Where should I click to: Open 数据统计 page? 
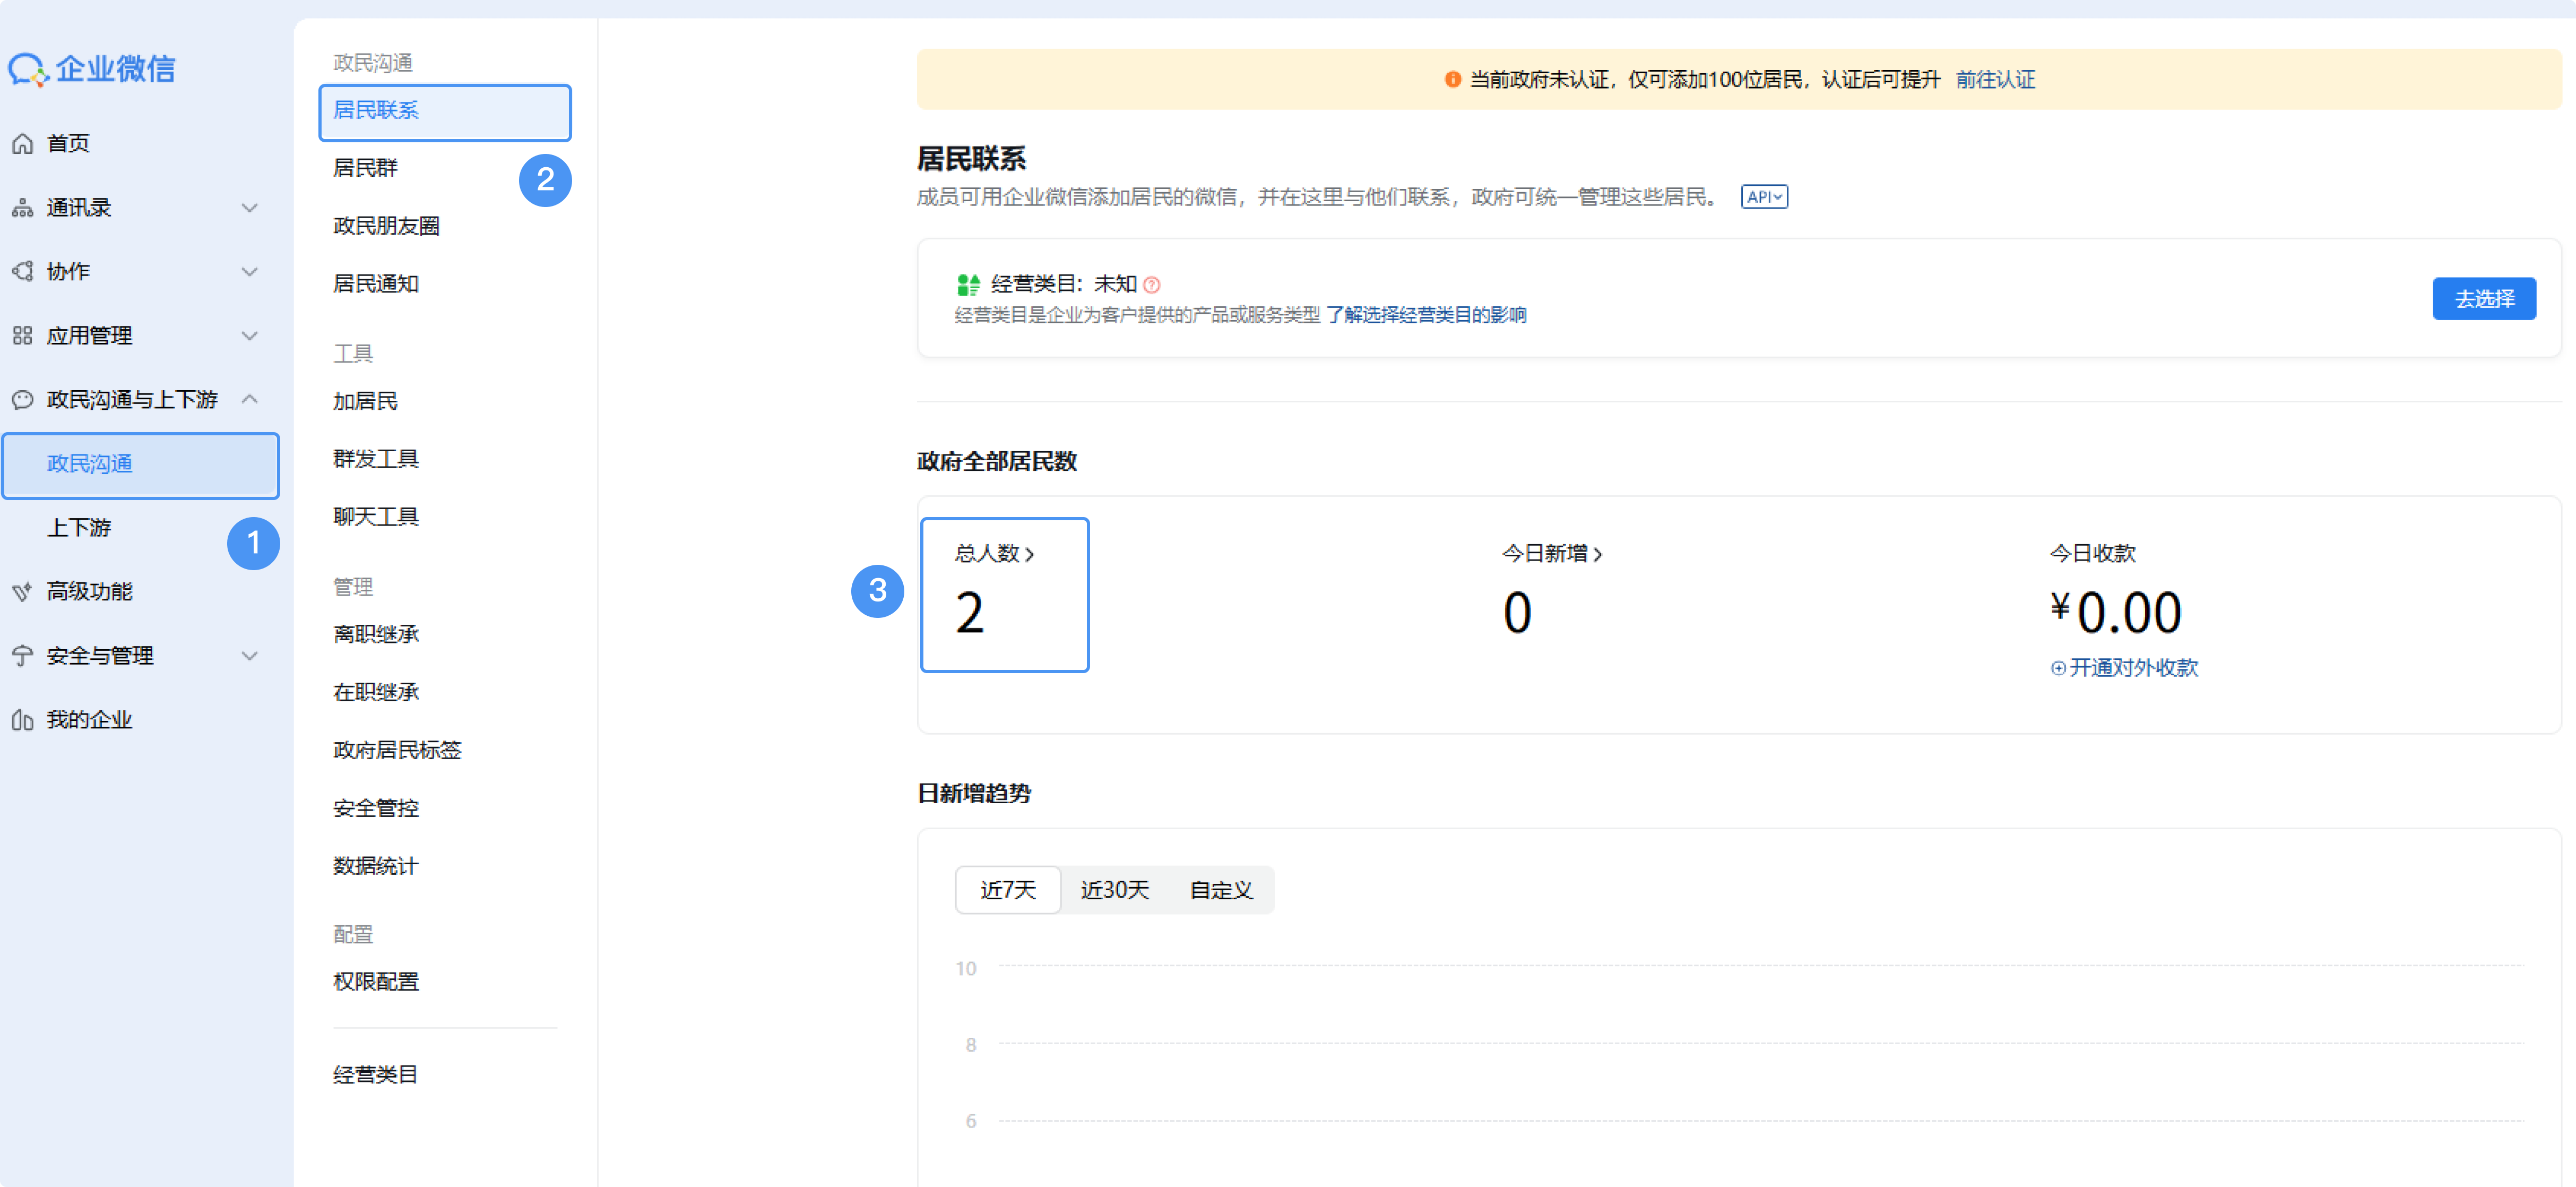pos(376,866)
